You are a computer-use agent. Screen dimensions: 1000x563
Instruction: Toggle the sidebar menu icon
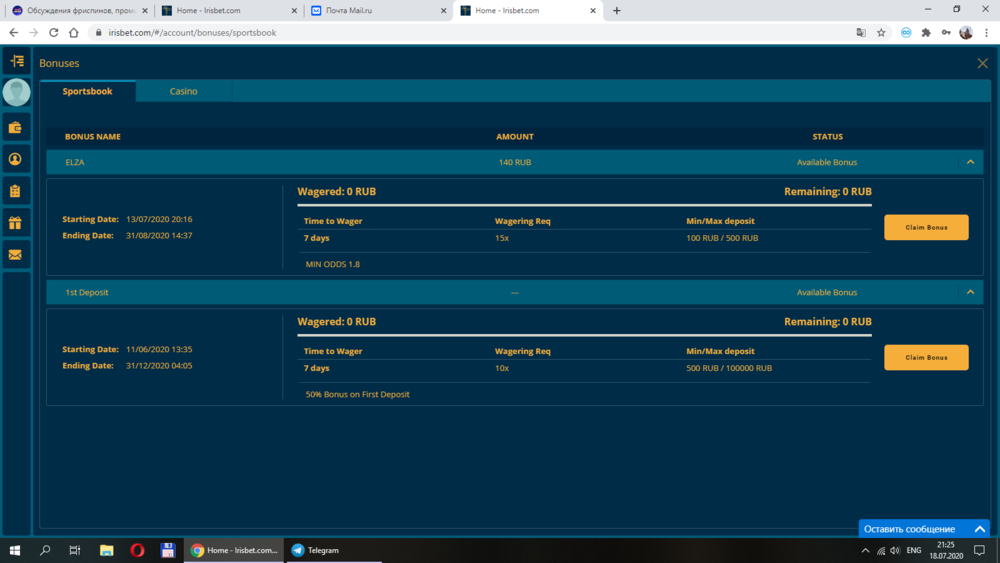17,61
